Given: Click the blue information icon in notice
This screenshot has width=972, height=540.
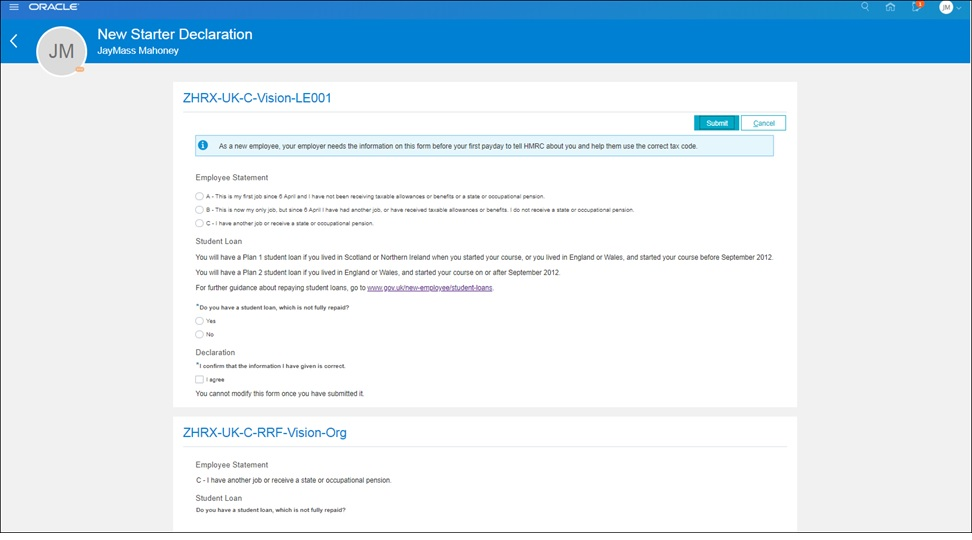Looking at the screenshot, I should click(x=203, y=145).
